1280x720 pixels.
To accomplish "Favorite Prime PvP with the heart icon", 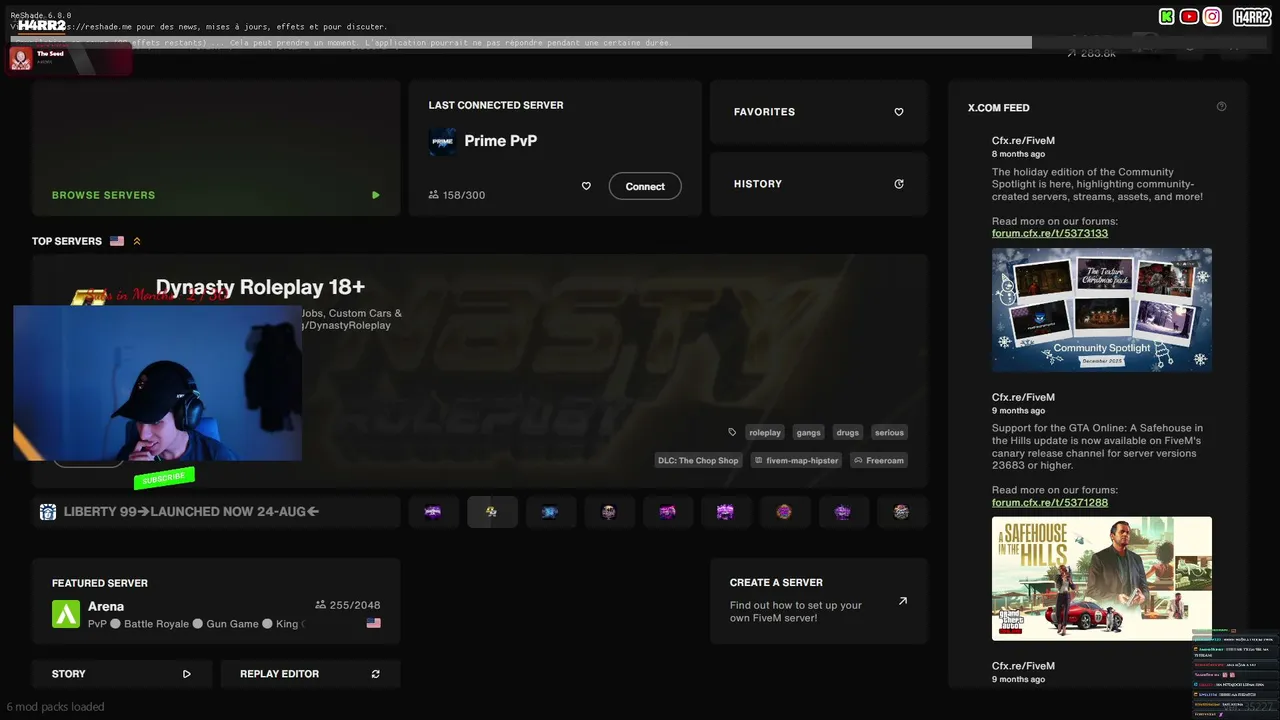I will 586,186.
